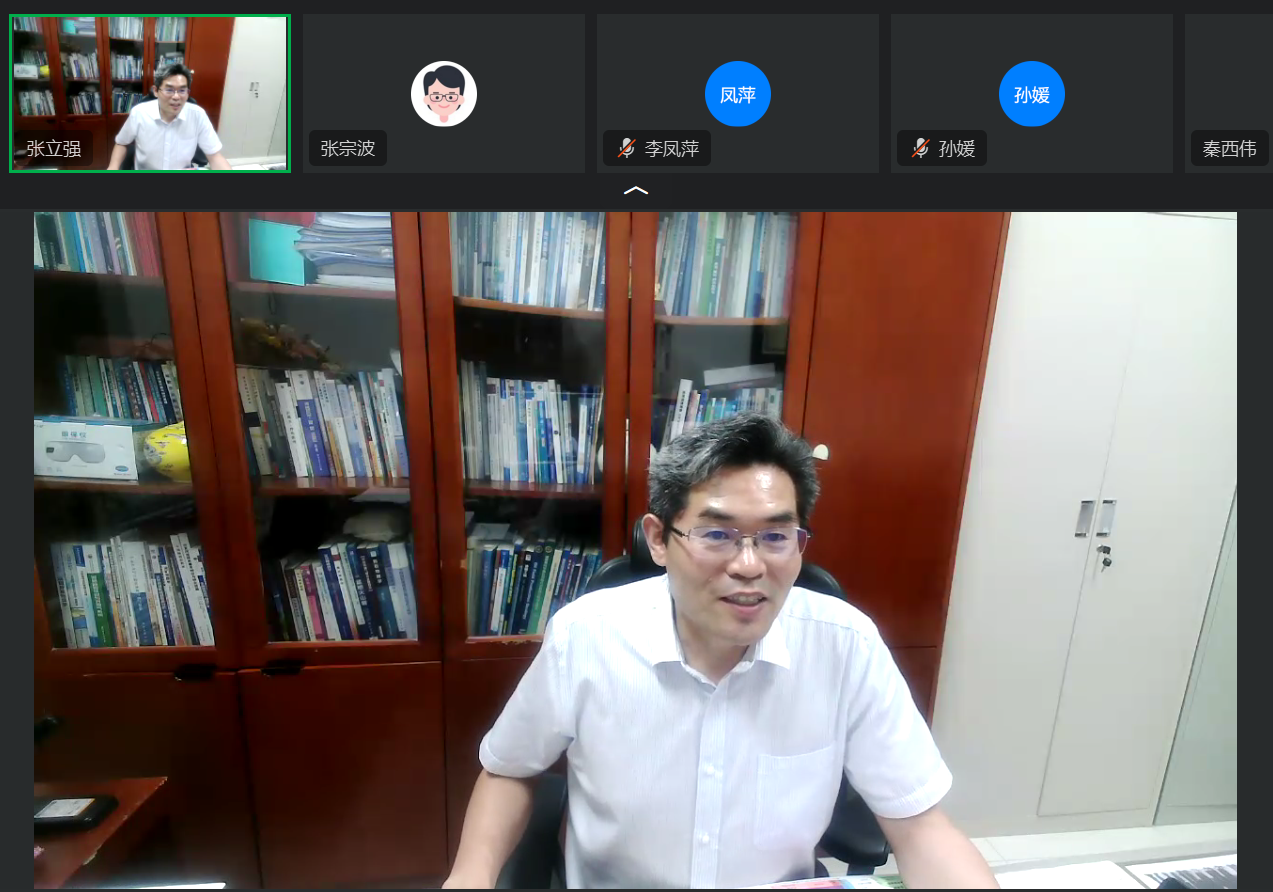The image size is (1273, 892).
Task: Collapse the participant strip with the chevron
Action: tap(636, 190)
